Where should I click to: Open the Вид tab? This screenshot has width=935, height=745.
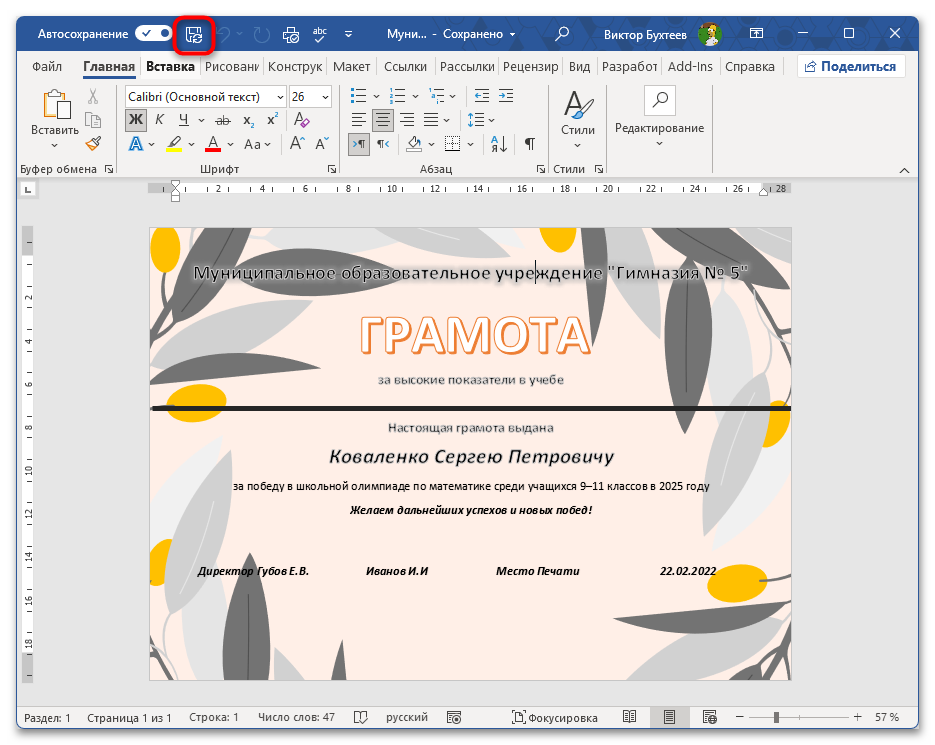579,67
